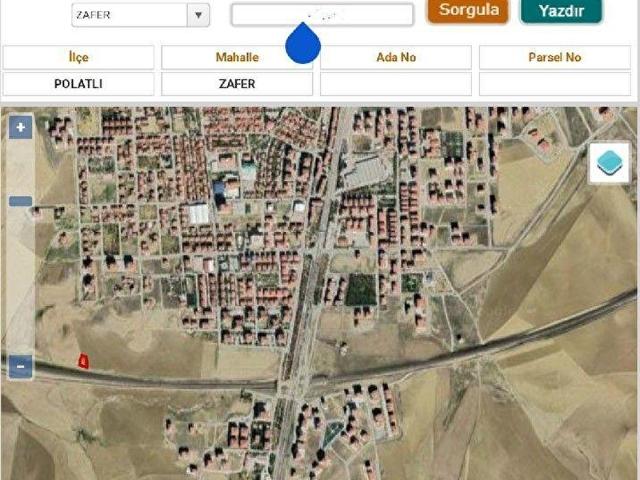
Task: Open the ZAFER mahalle dropdown arrow
Action: [x=198, y=15]
